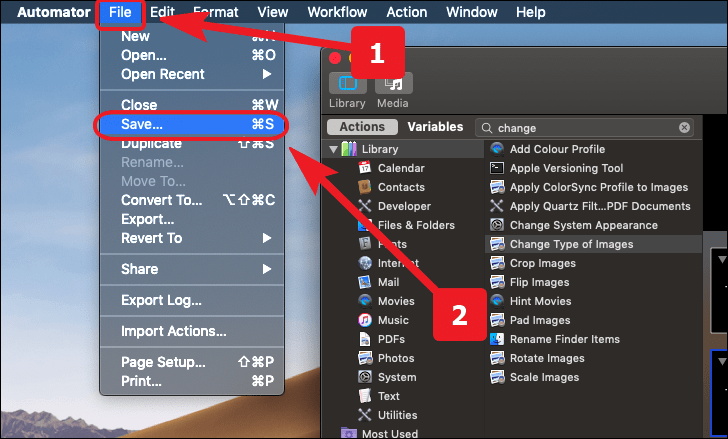
Task: Click the Add Colour Profile action icon
Action: point(497,149)
